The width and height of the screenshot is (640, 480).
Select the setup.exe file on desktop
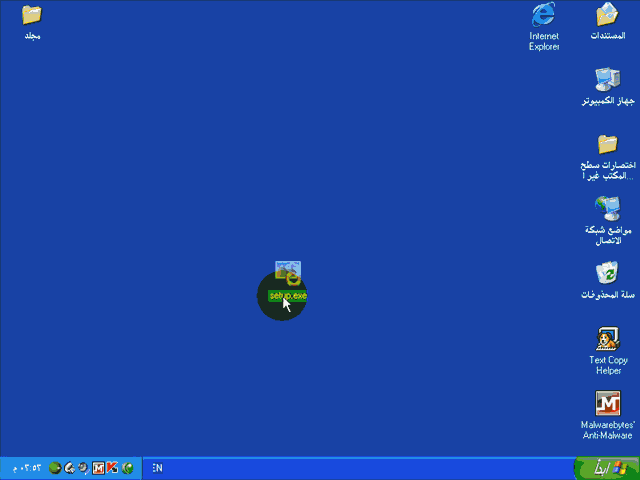tap(288, 281)
